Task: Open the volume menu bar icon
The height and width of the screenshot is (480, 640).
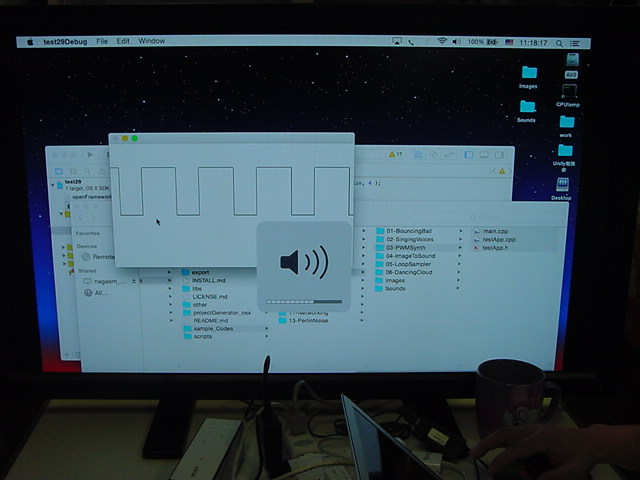Action: (x=456, y=42)
